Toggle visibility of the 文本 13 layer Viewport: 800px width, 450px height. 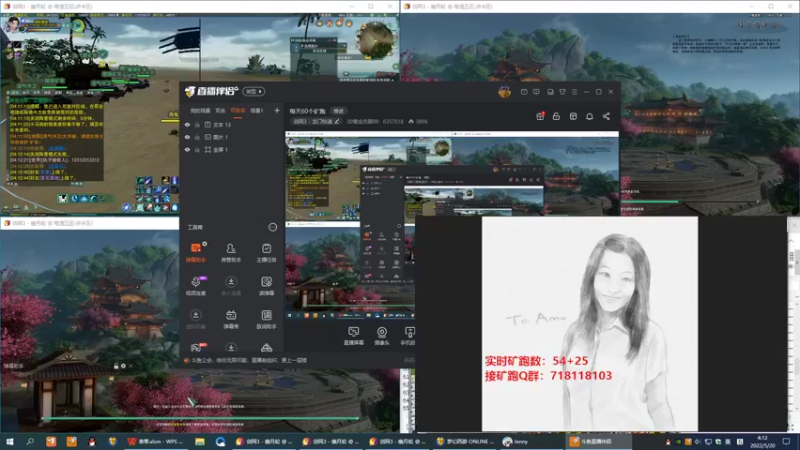(x=187, y=124)
